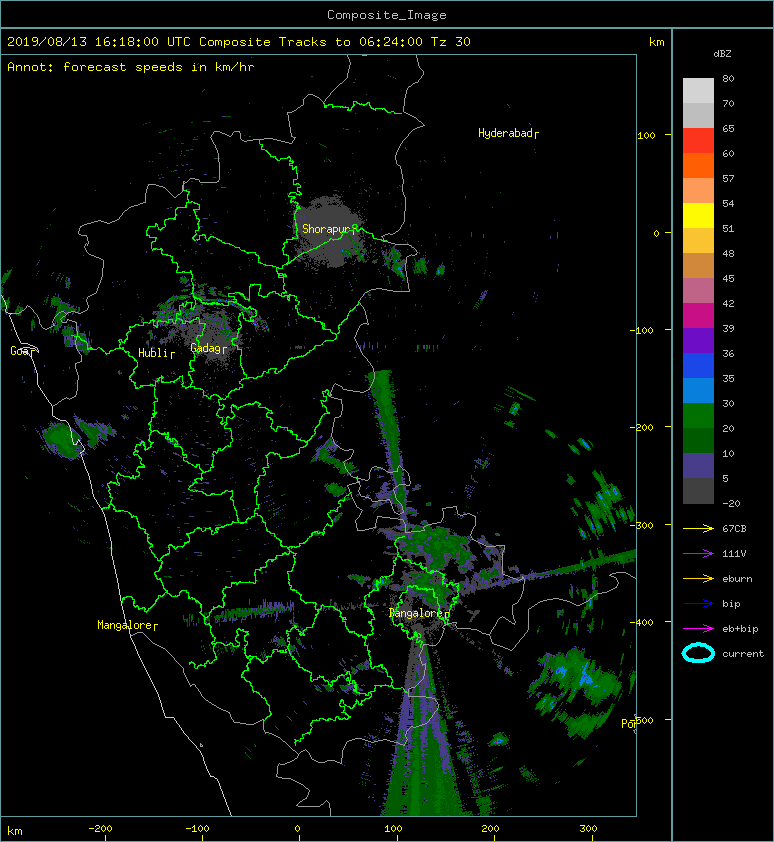
Task: Click the '200' horizontal axis tick label
Action: pos(490,829)
